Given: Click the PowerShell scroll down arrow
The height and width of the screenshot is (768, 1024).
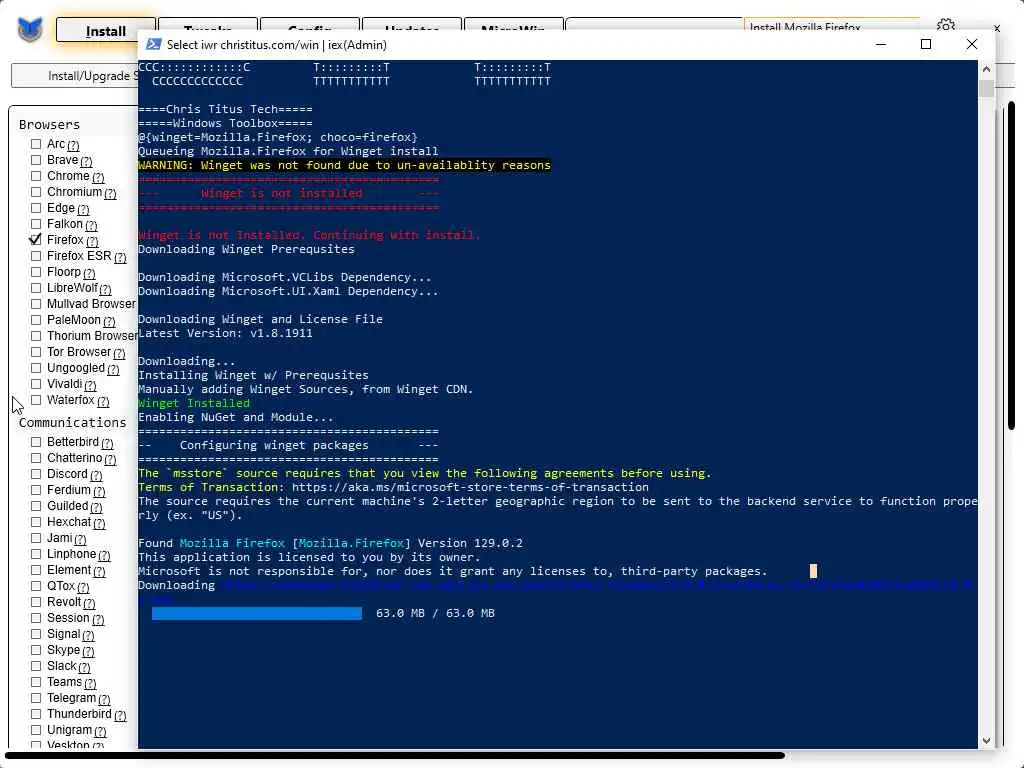Looking at the screenshot, I should tap(986, 741).
